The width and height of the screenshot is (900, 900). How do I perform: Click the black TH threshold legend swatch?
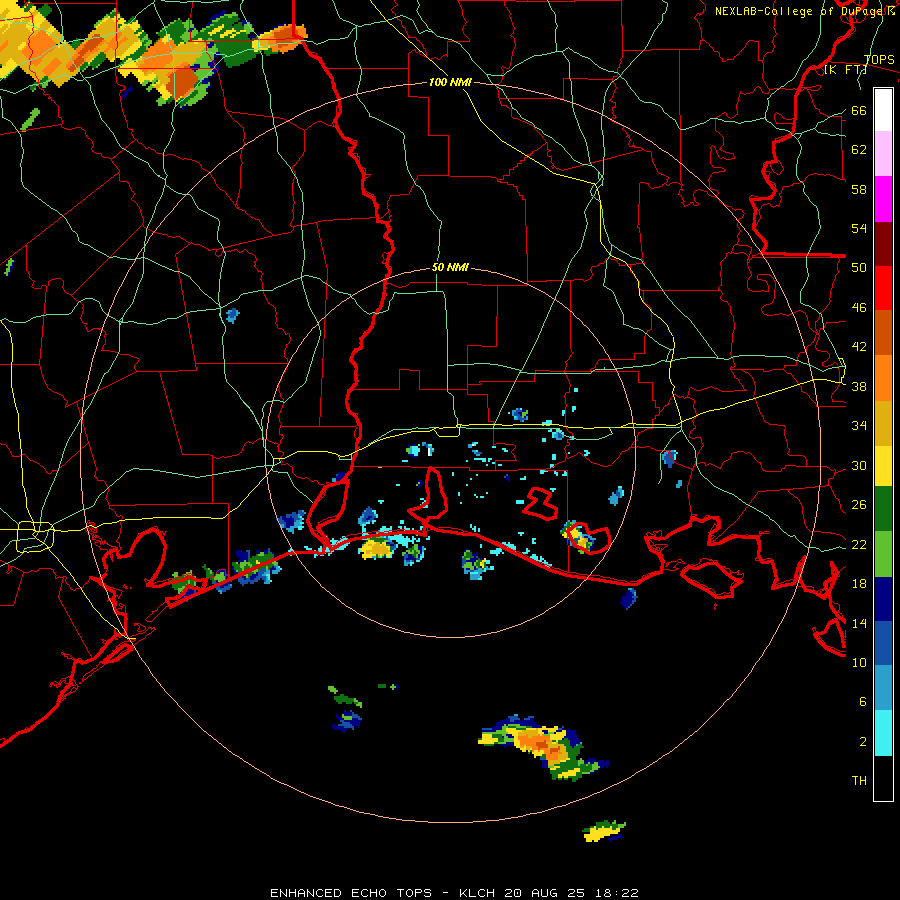(883, 778)
